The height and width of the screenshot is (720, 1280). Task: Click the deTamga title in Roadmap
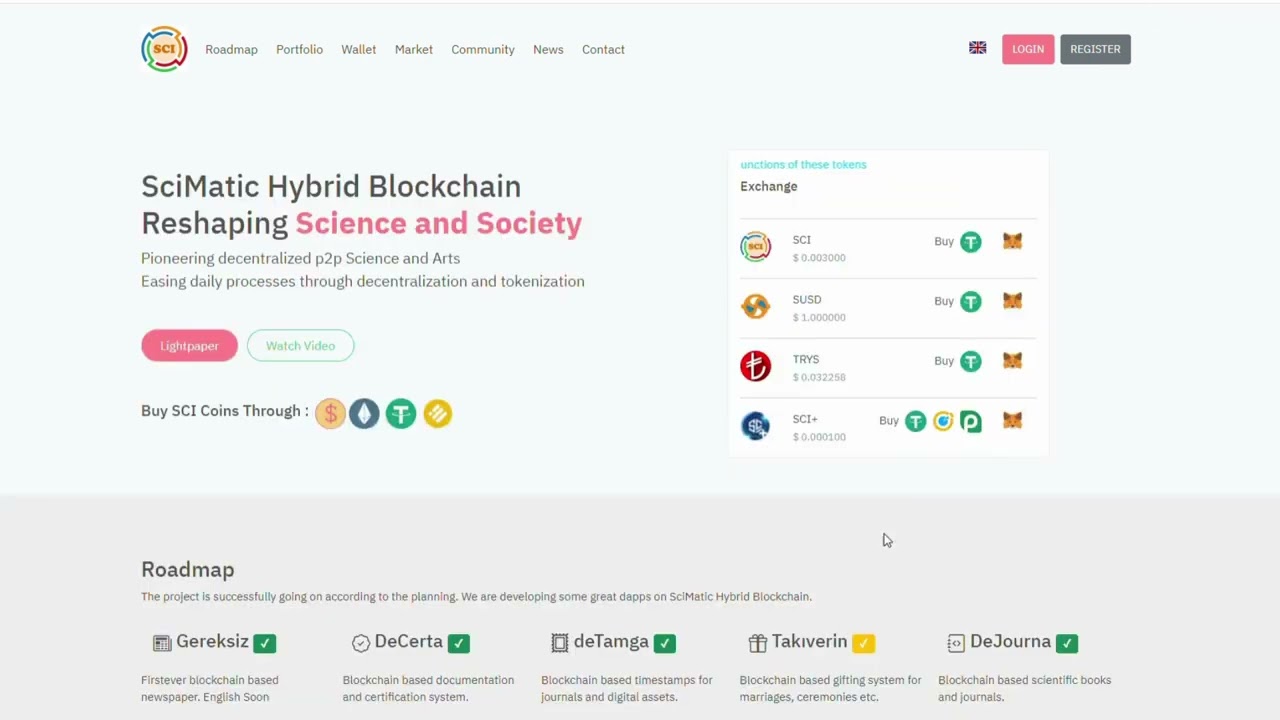(611, 641)
